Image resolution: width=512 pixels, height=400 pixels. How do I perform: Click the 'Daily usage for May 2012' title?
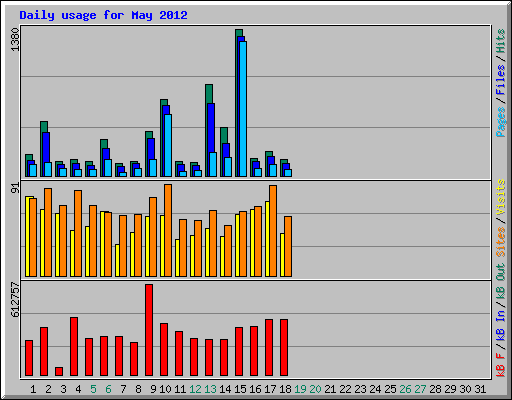click(103, 15)
